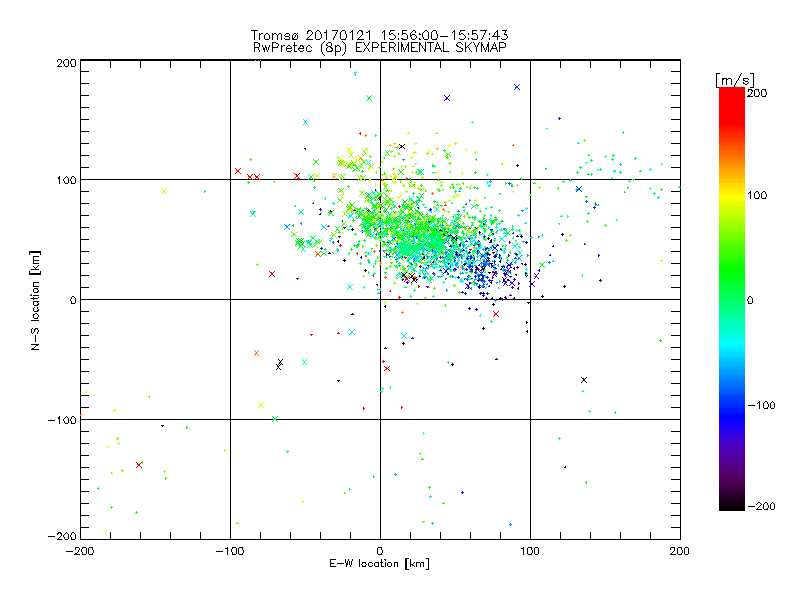The width and height of the screenshot is (800, 600).
Task: Pick the green middle of the colorbar
Action: click(x=732, y=278)
